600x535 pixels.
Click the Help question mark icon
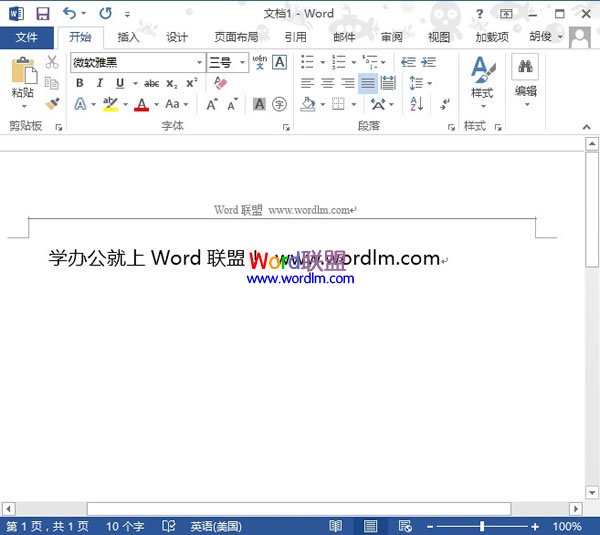click(x=479, y=14)
